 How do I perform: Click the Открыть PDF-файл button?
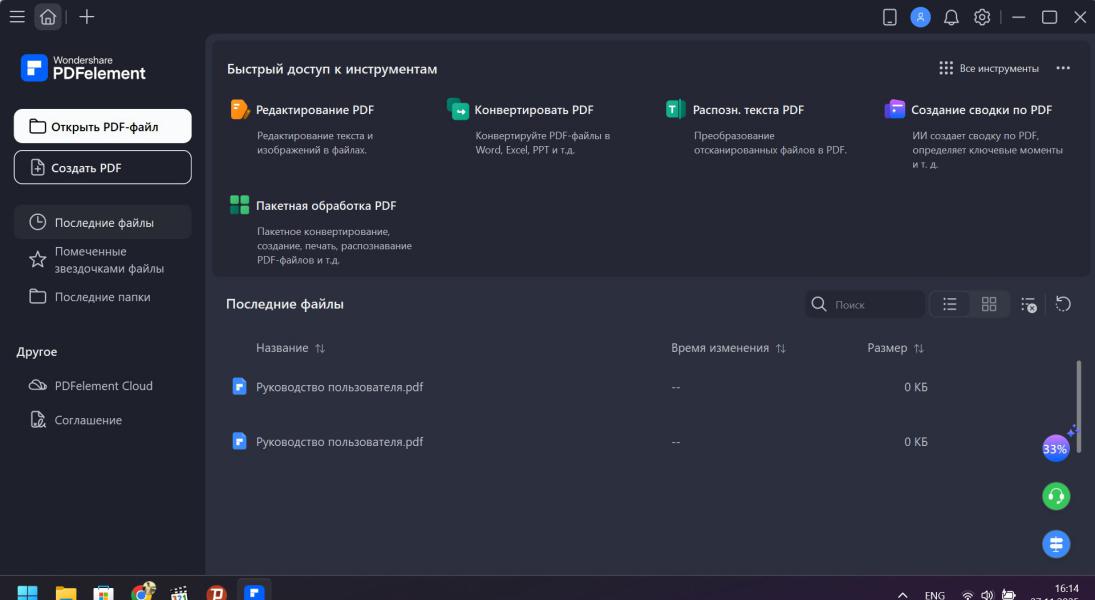[103, 127]
